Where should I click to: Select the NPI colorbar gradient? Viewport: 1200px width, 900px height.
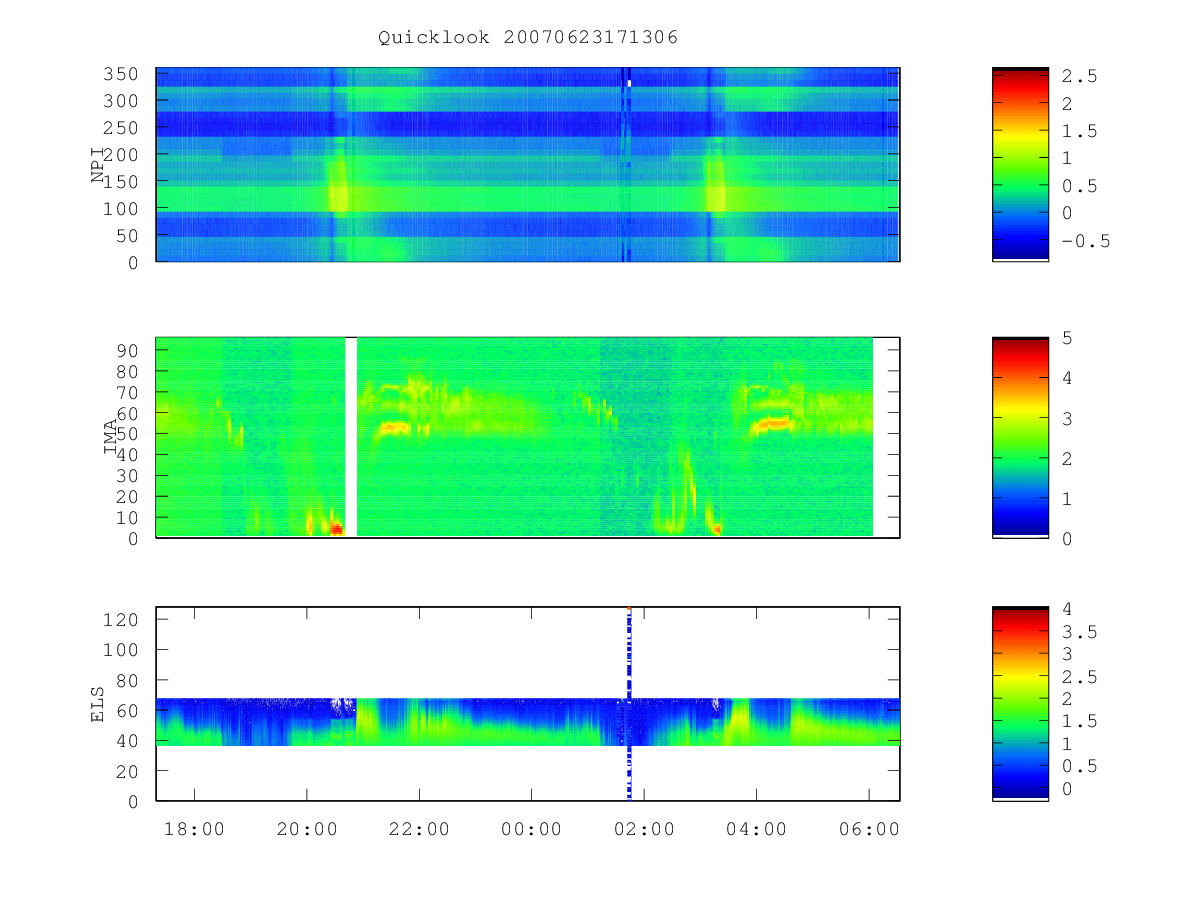click(1020, 164)
